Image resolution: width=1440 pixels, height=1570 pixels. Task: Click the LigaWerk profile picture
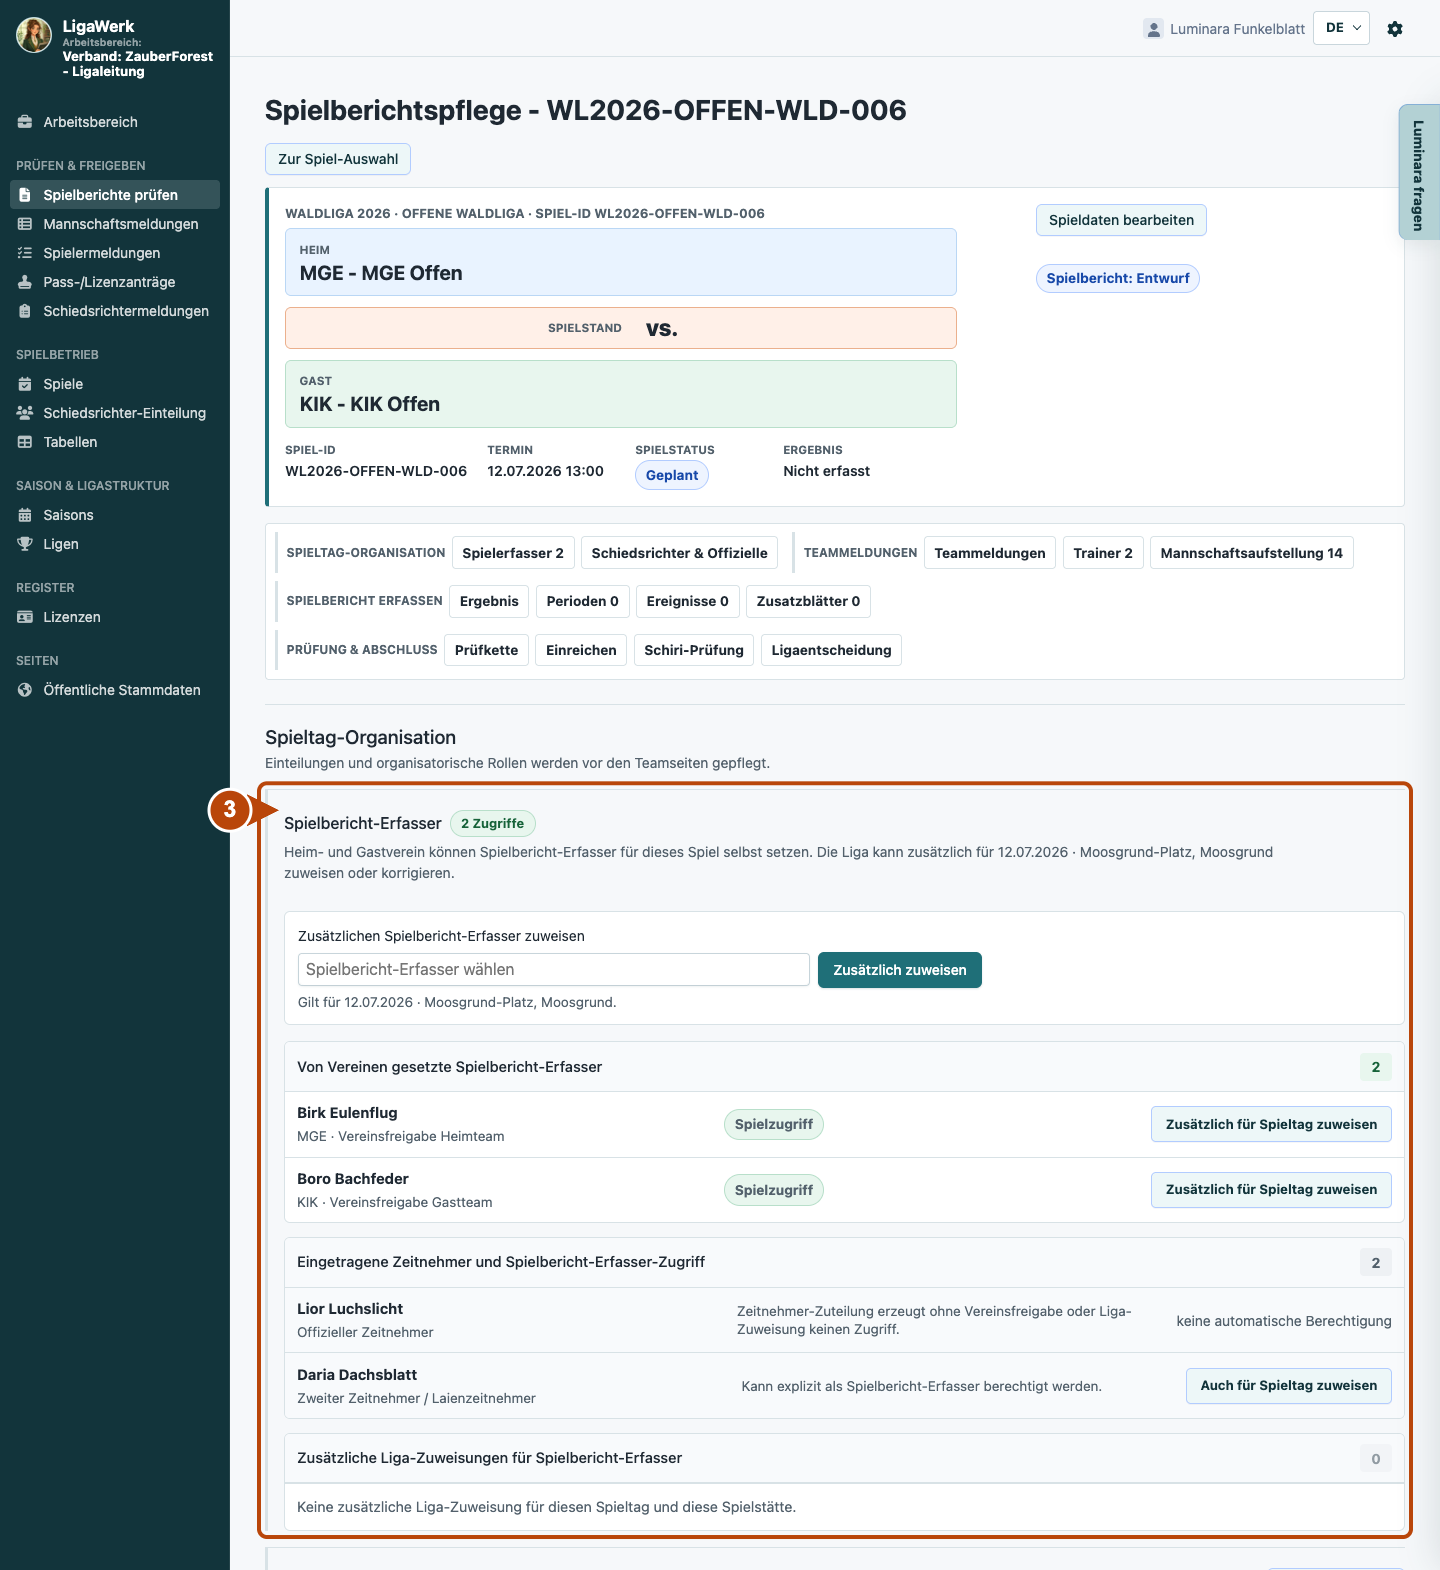coord(34,35)
